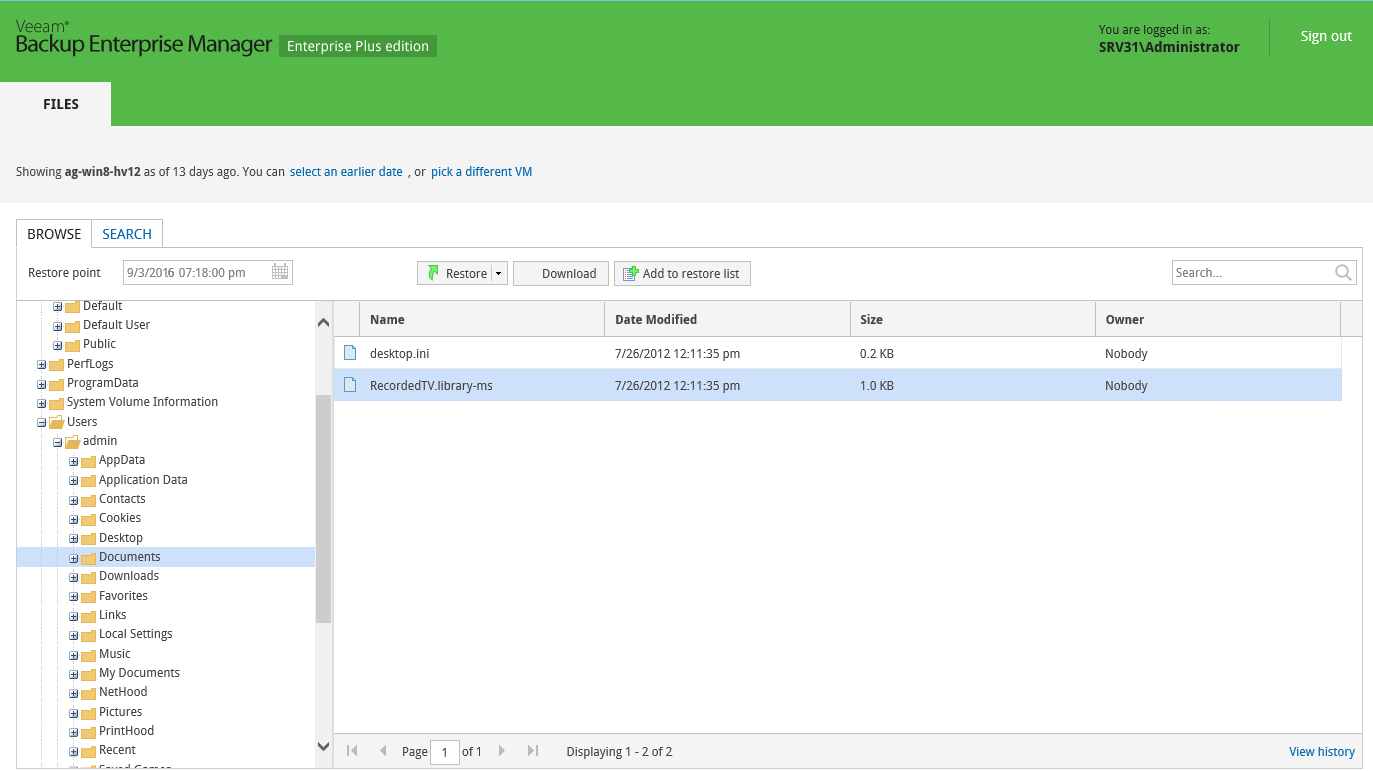Open the View history link
This screenshot has width=1373, height=771.
[1322, 752]
